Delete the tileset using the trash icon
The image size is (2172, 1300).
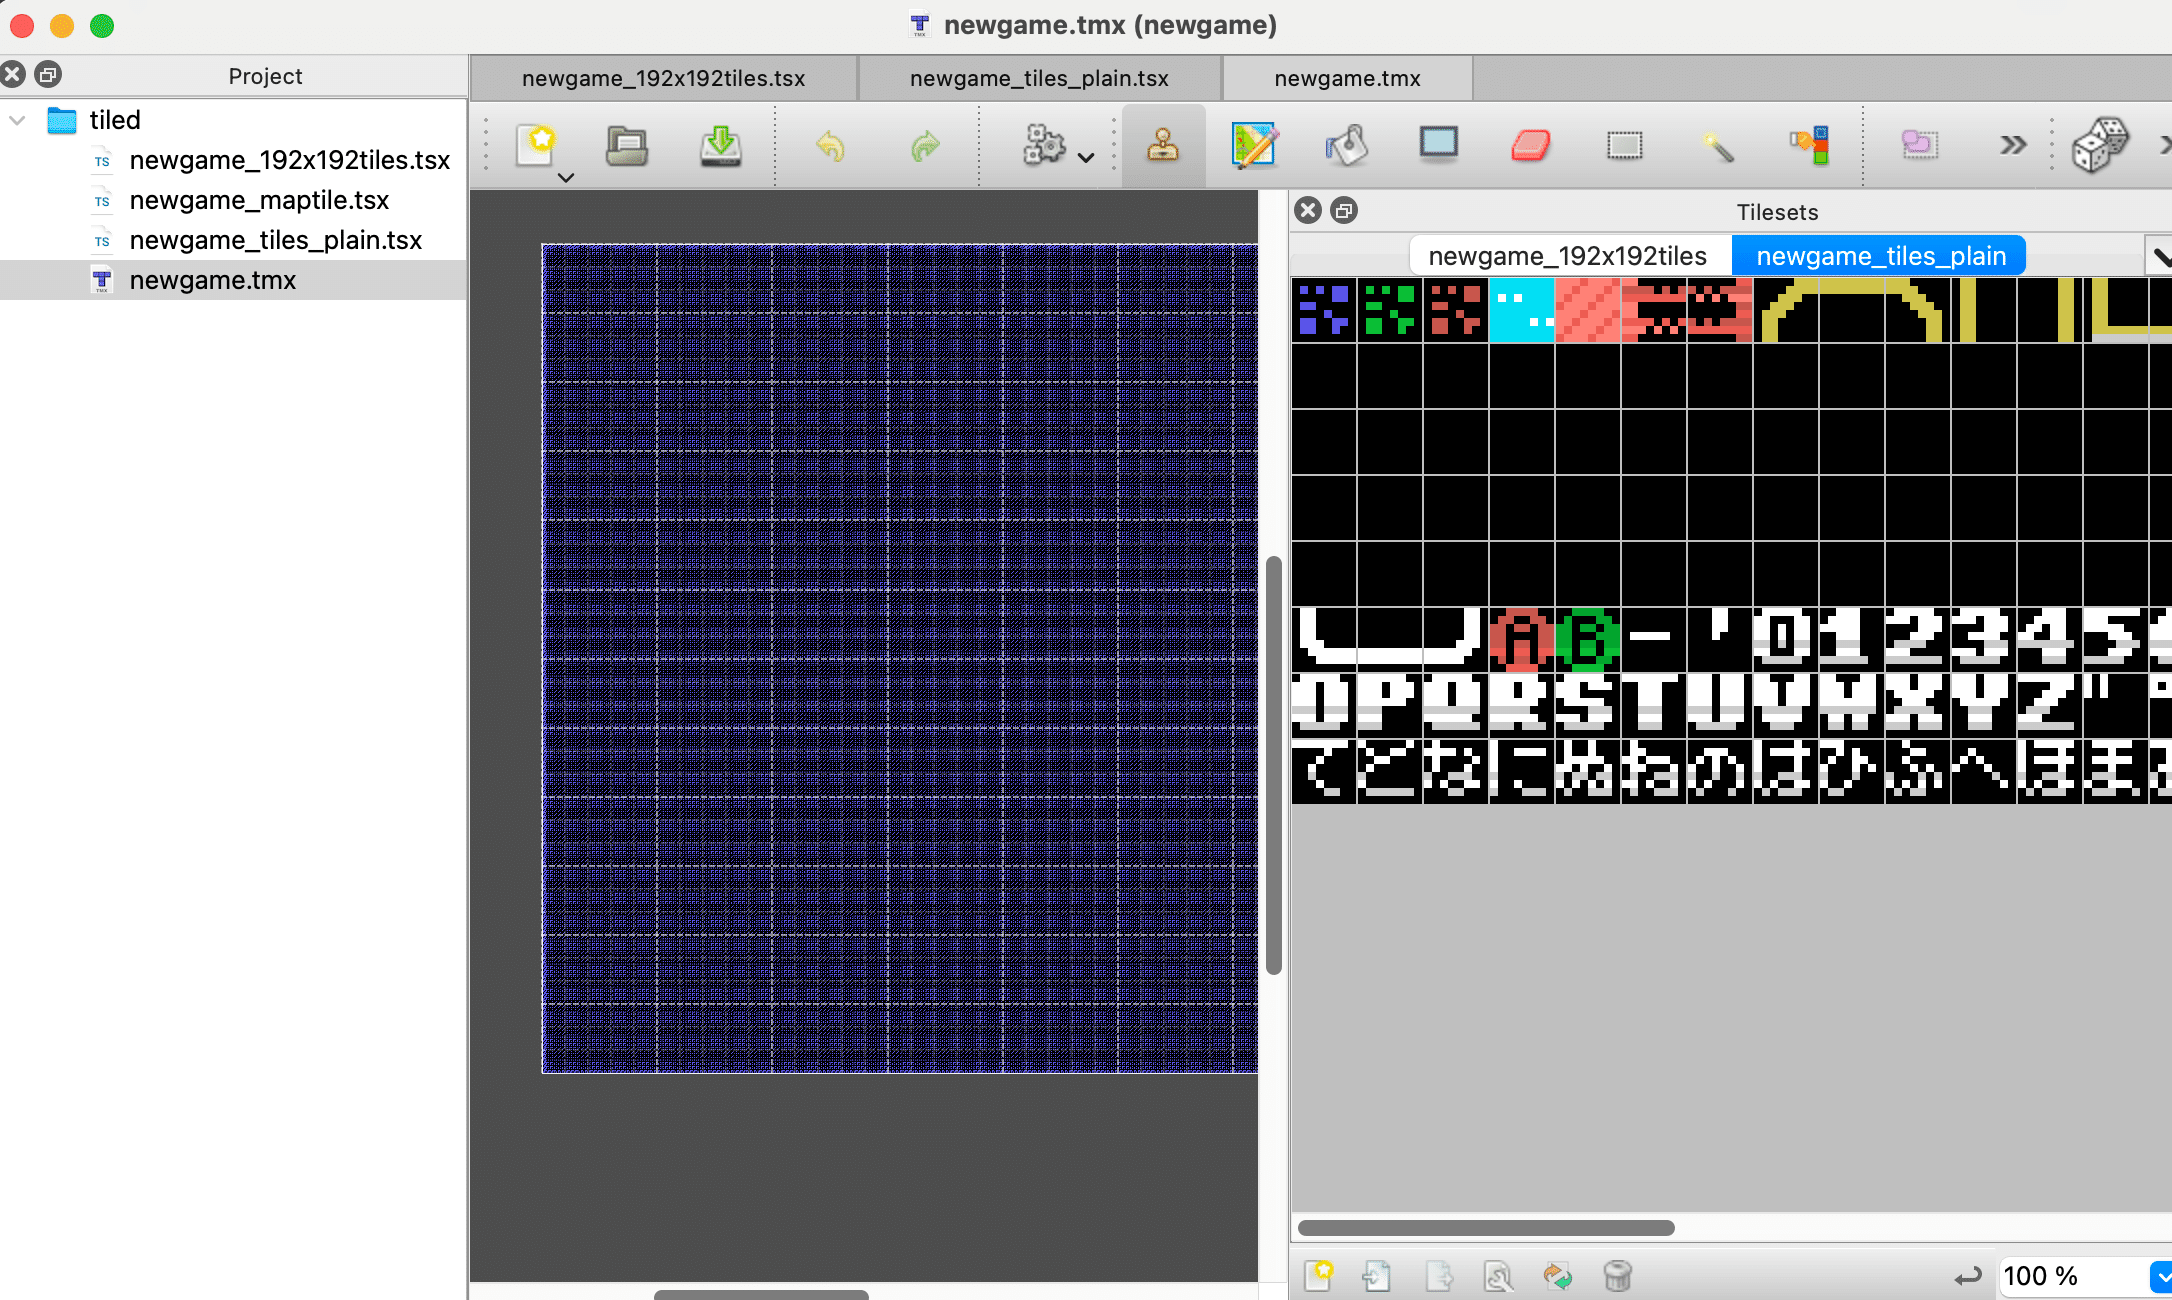point(1617,1275)
